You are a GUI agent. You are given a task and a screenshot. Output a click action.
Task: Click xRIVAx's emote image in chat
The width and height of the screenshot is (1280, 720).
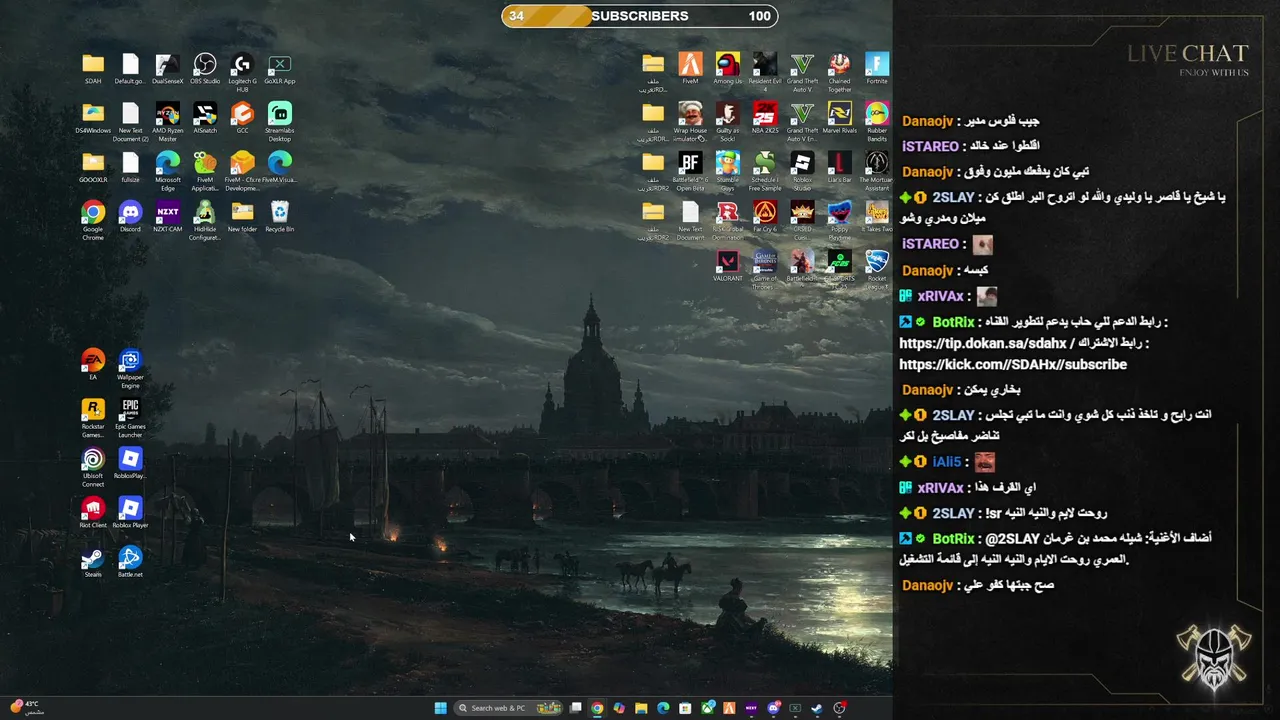[x=987, y=297]
